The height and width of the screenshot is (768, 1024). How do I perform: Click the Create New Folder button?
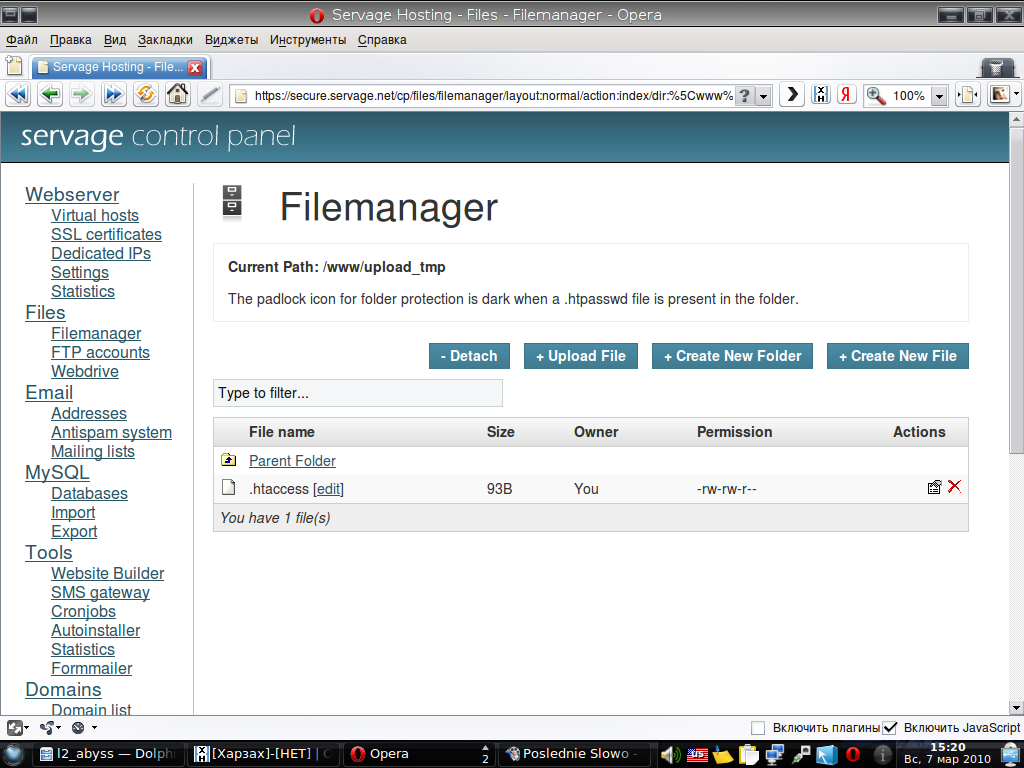pyautogui.click(x=732, y=356)
